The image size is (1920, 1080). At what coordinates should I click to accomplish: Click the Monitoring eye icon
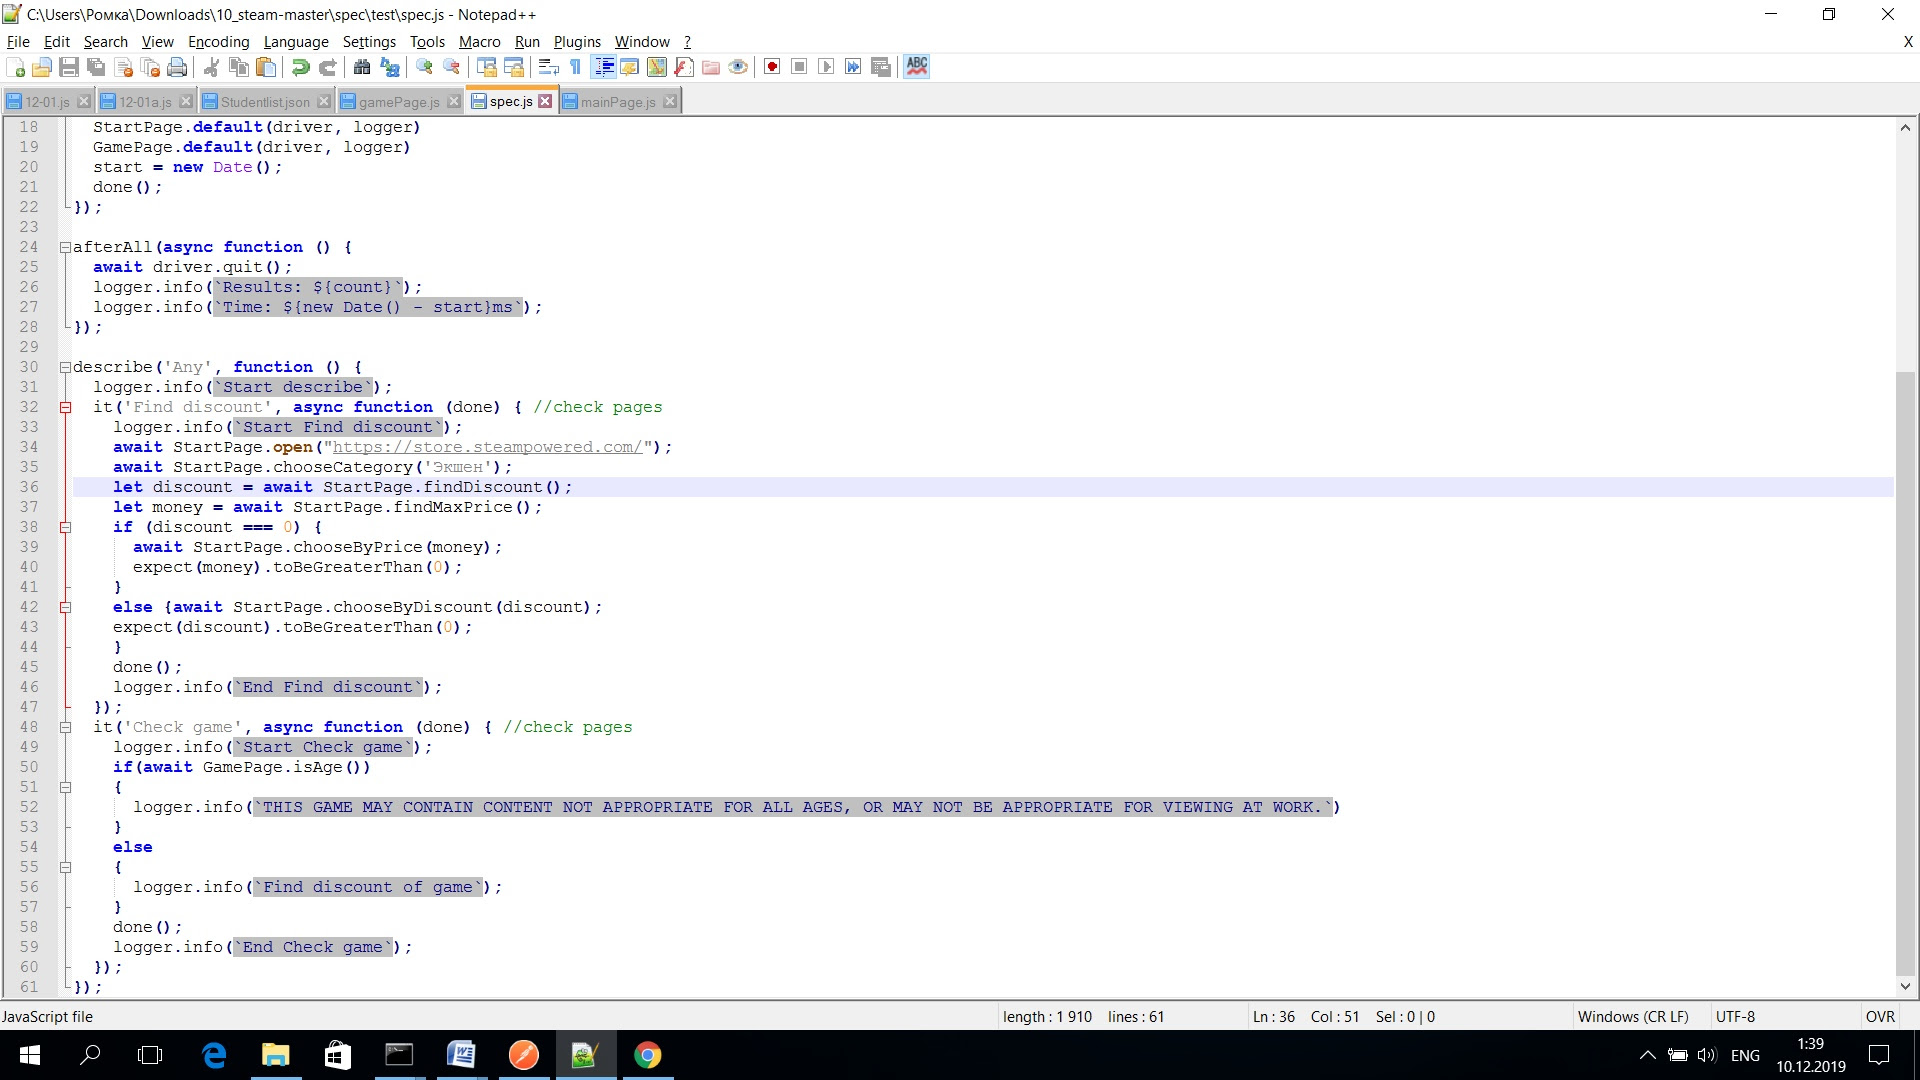tap(738, 67)
